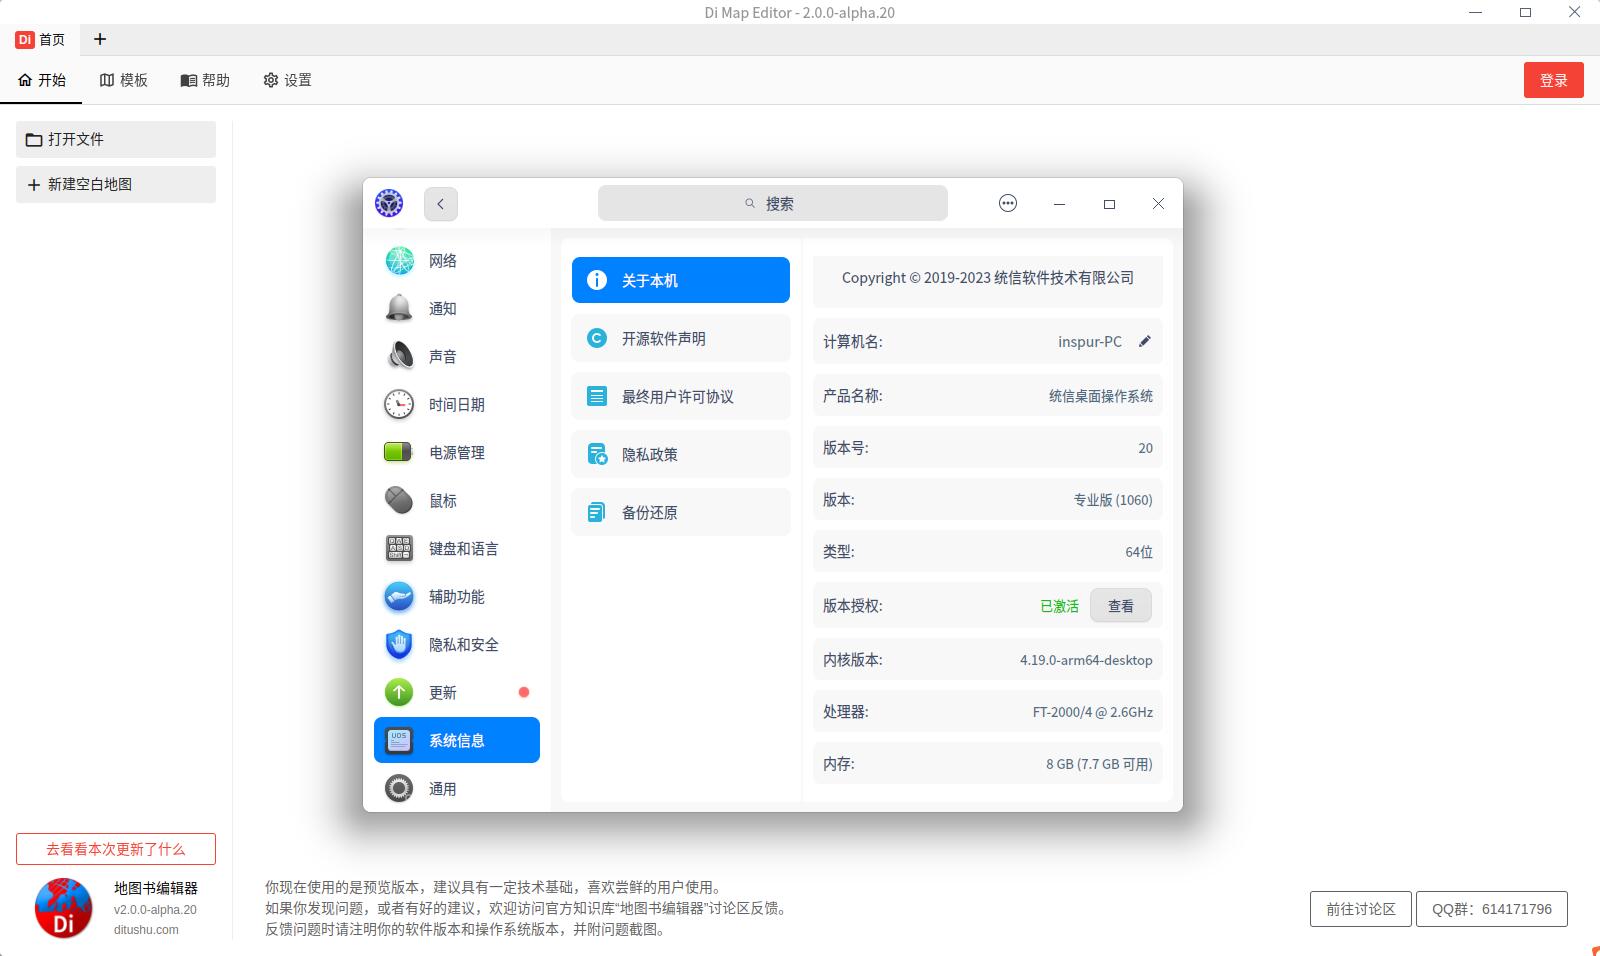Select the Notification bell icon

pos(399,309)
